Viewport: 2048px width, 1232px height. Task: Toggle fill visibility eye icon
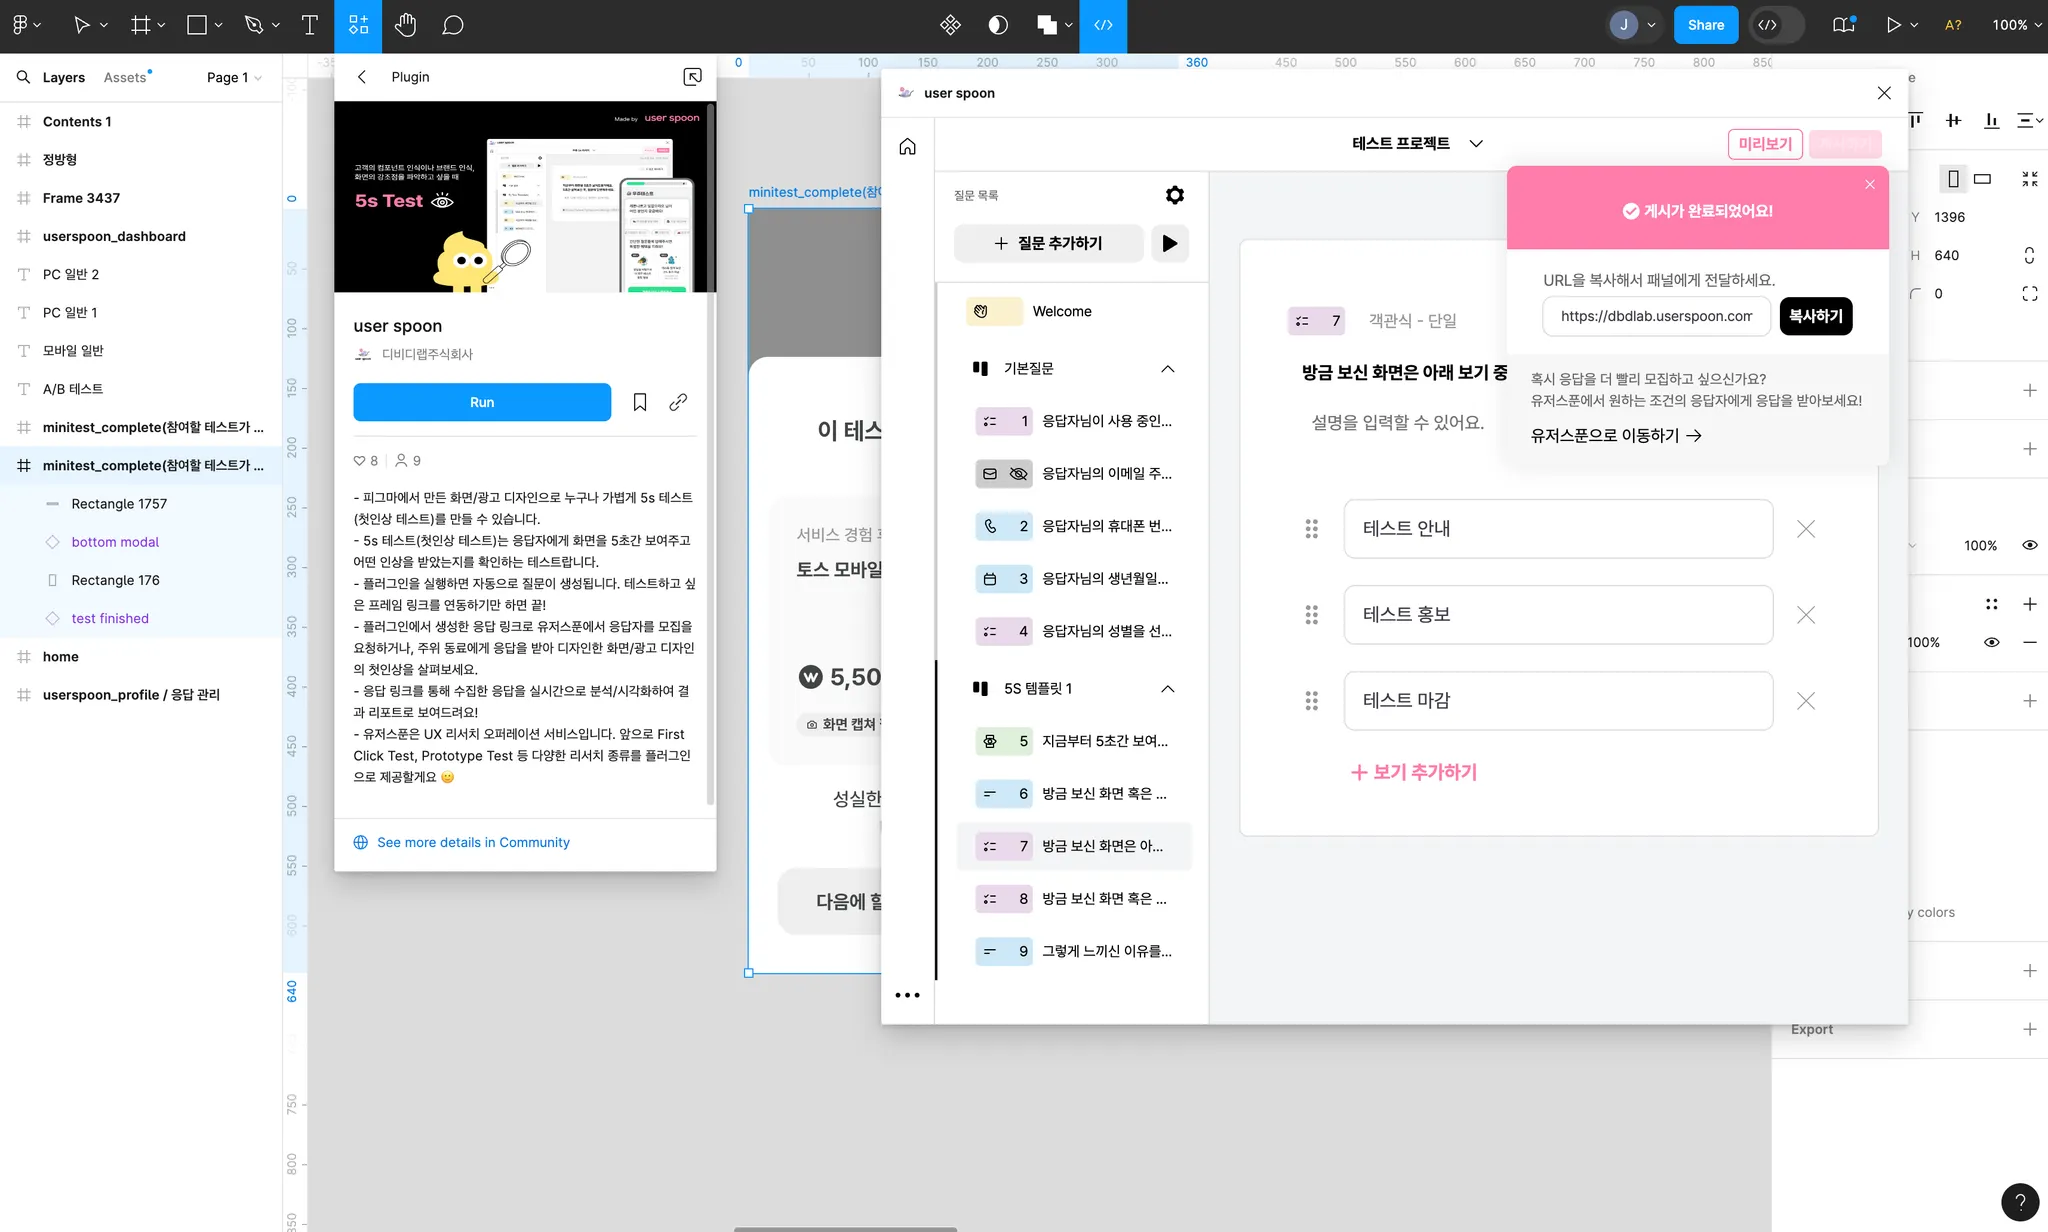coord(1991,642)
